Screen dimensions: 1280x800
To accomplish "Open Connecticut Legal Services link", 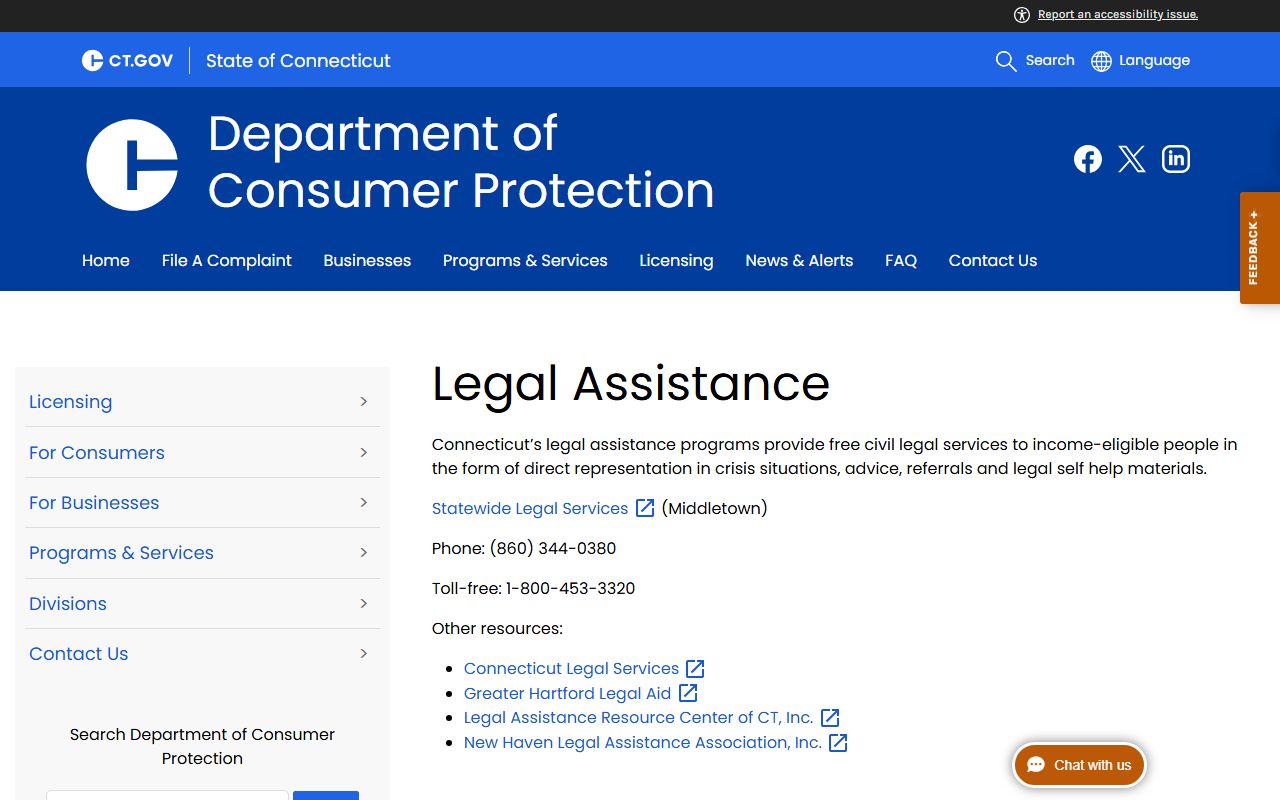I will 571,668.
